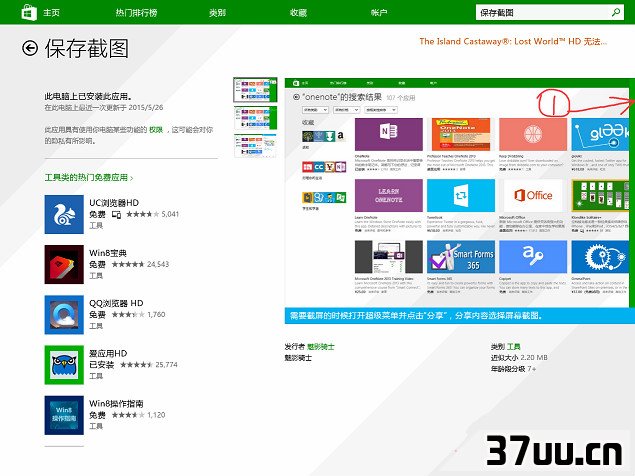
Task: Open the Win8宝典 app icon
Action: click(x=64, y=264)
